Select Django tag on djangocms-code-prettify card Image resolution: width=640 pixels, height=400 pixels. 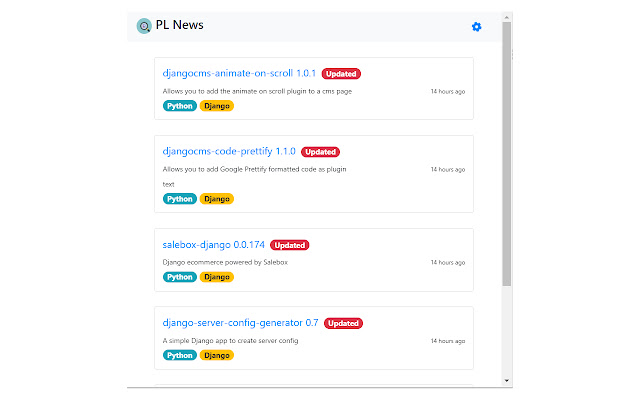(x=217, y=199)
